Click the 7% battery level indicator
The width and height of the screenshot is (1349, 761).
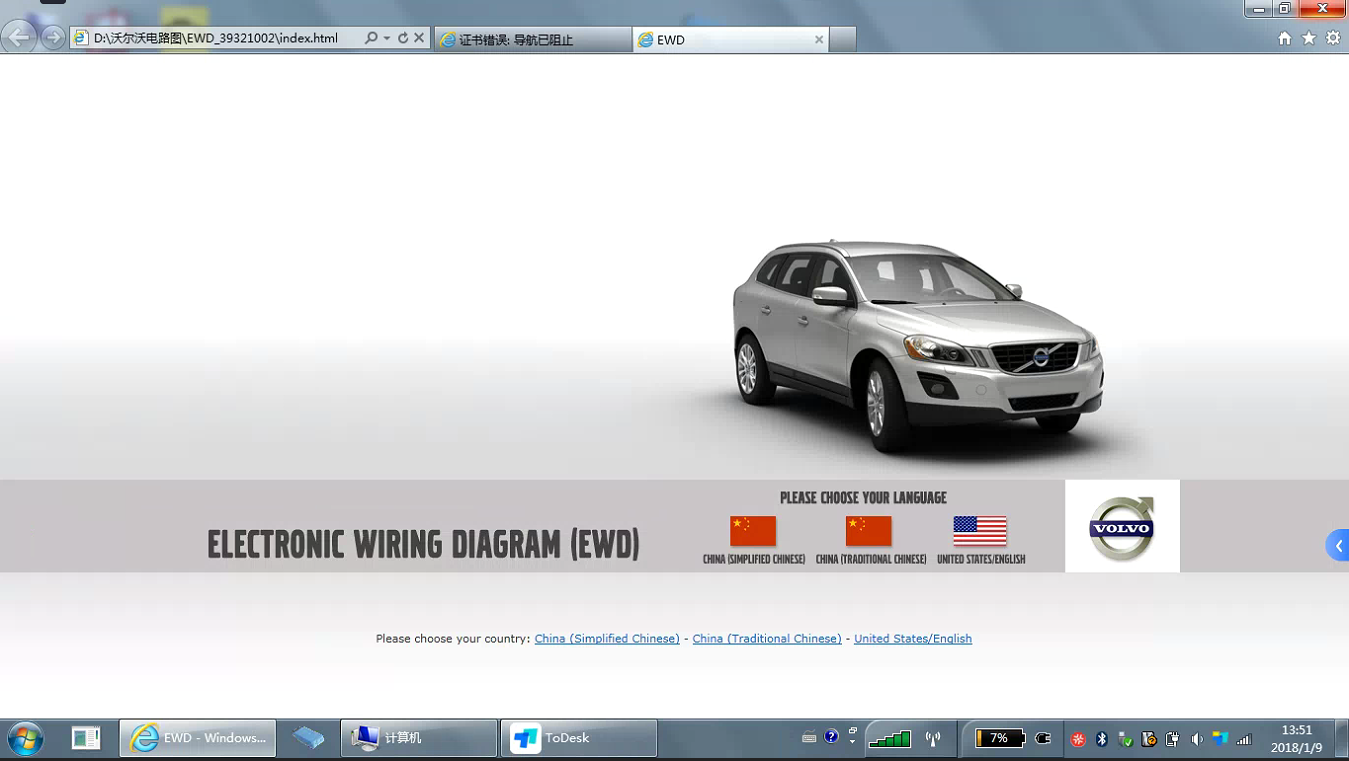coord(1000,739)
